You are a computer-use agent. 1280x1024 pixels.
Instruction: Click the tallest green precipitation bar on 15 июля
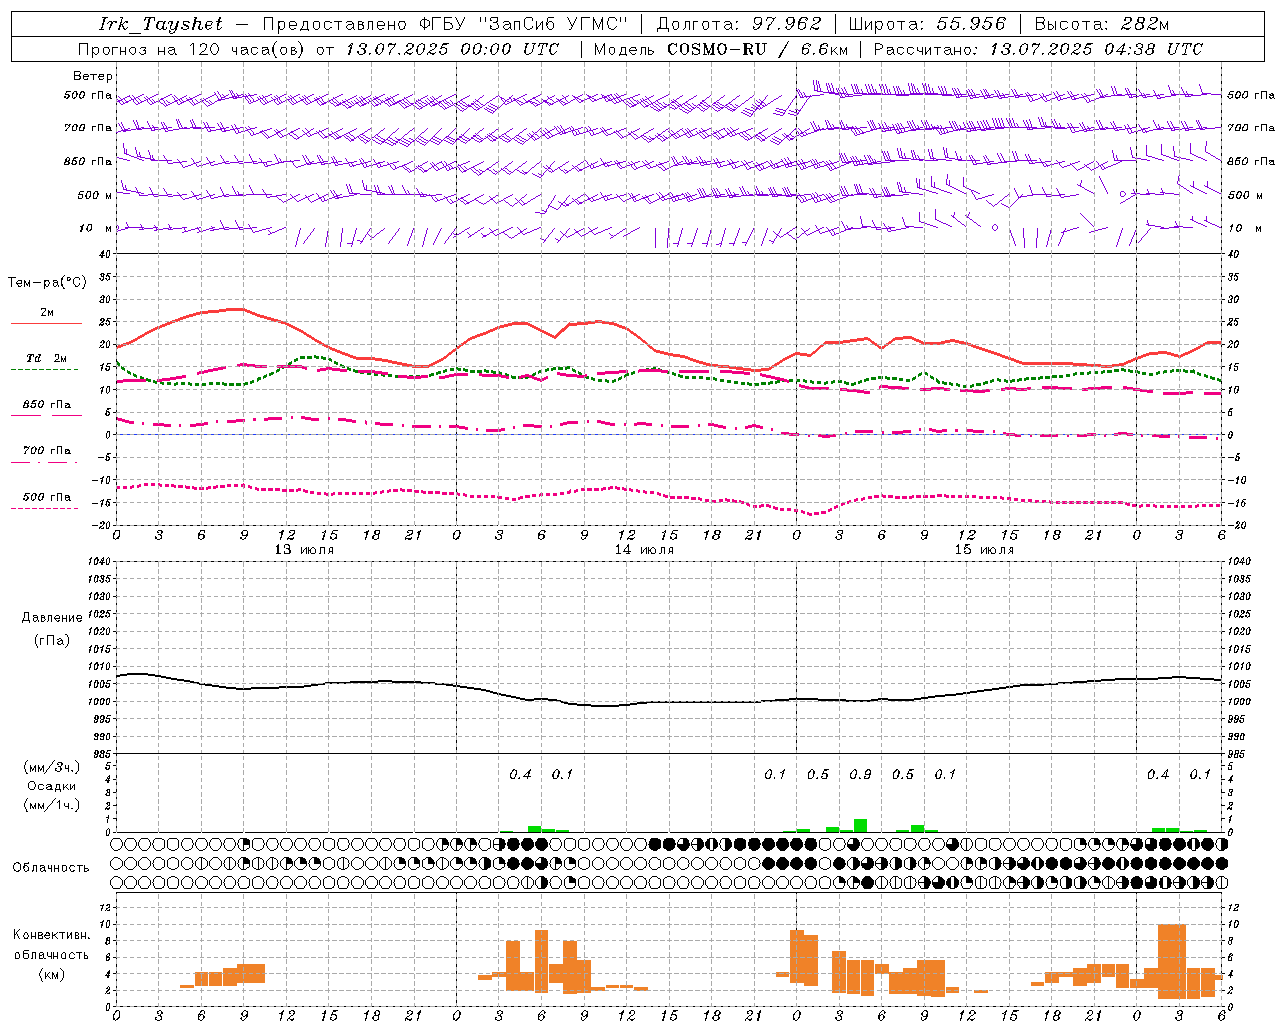click(860, 826)
